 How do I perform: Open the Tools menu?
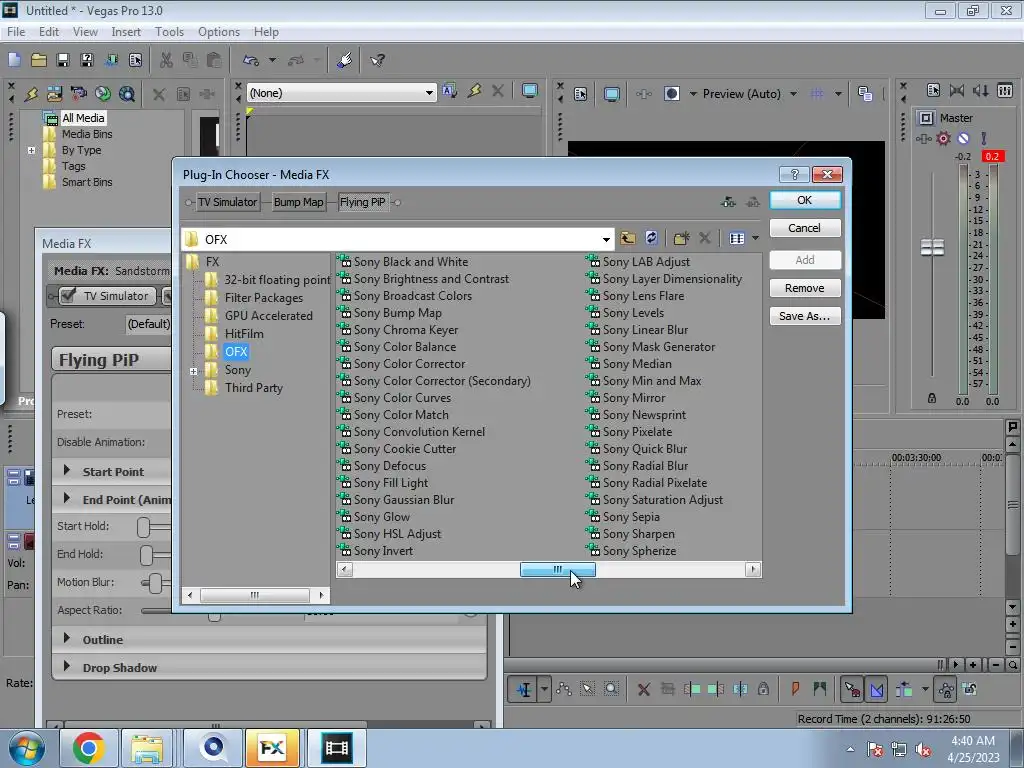(x=169, y=31)
